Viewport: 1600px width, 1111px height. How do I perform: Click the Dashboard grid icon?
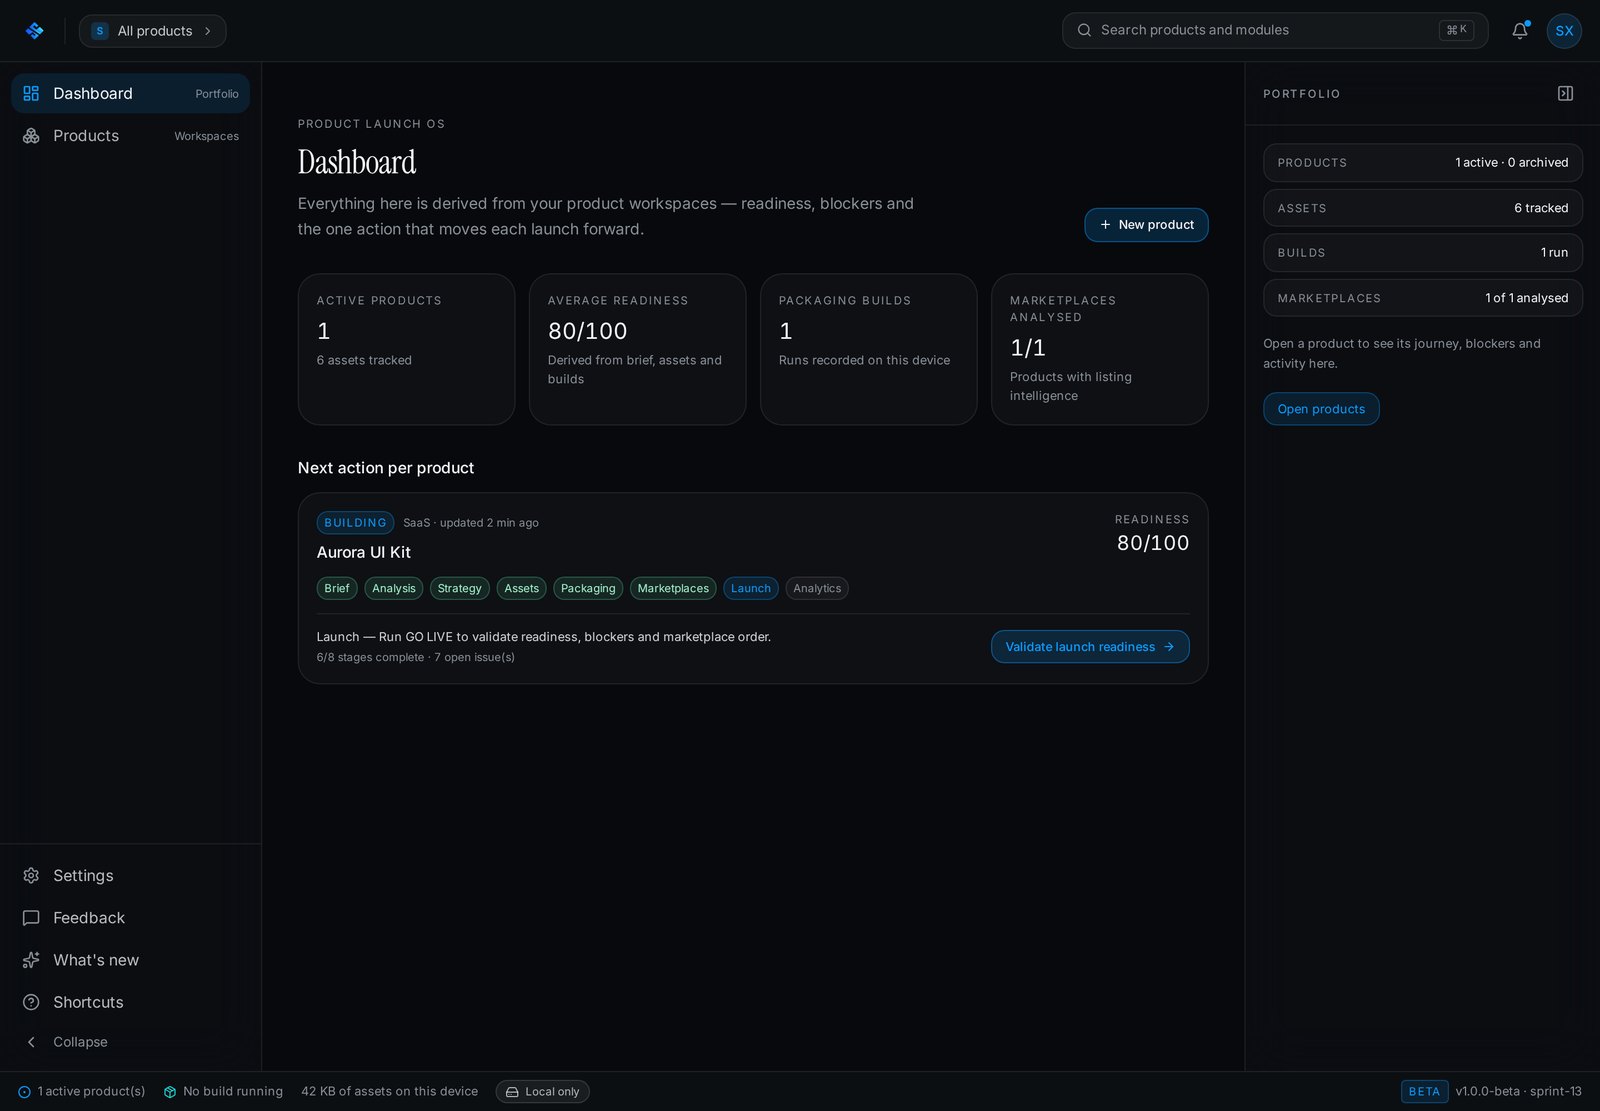tap(31, 93)
